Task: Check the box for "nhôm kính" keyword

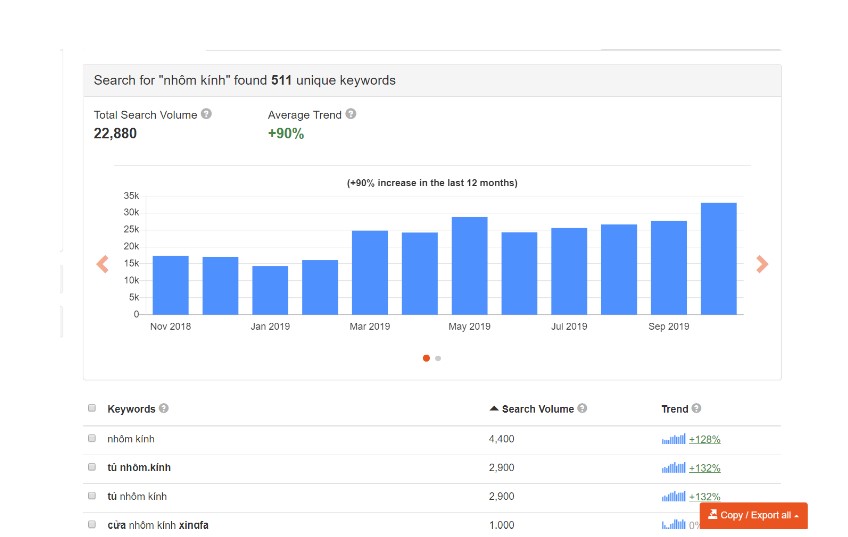Action: 92,439
